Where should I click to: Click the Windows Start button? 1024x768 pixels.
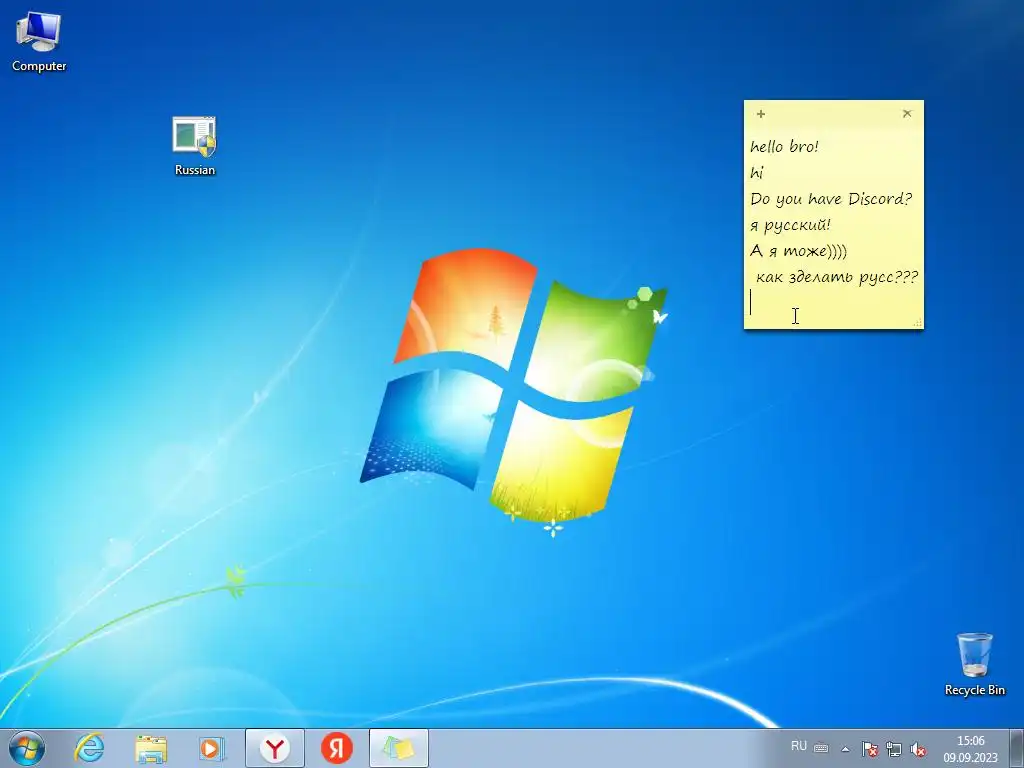pyautogui.click(x=27, y=748)
